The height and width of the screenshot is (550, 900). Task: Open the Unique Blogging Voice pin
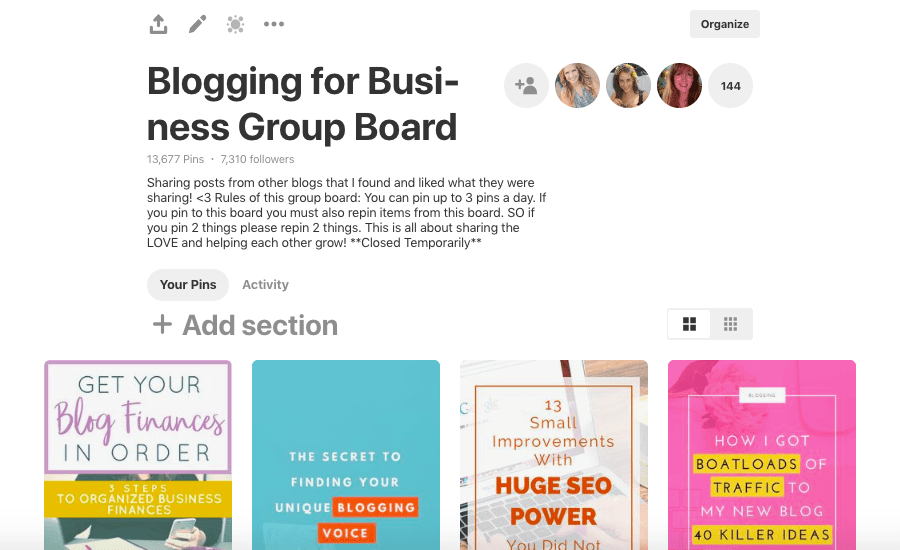pyautogui.click(x=346, y=455)
